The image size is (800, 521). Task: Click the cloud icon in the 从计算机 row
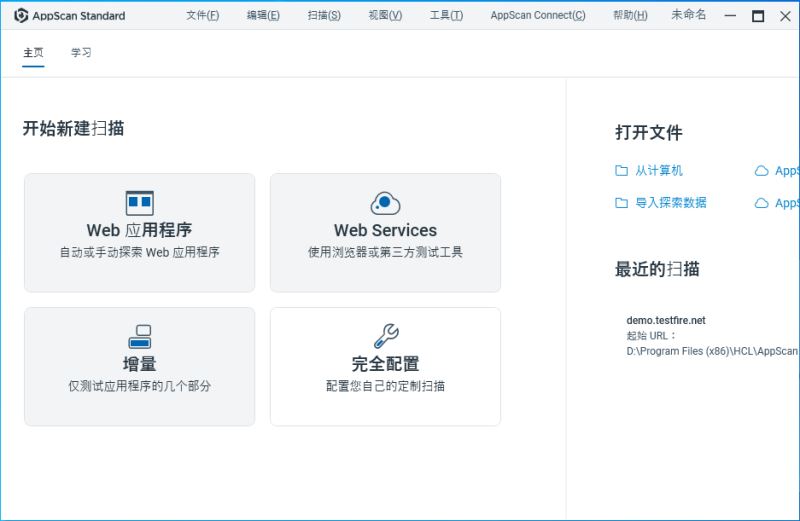(x=761, y=171)
